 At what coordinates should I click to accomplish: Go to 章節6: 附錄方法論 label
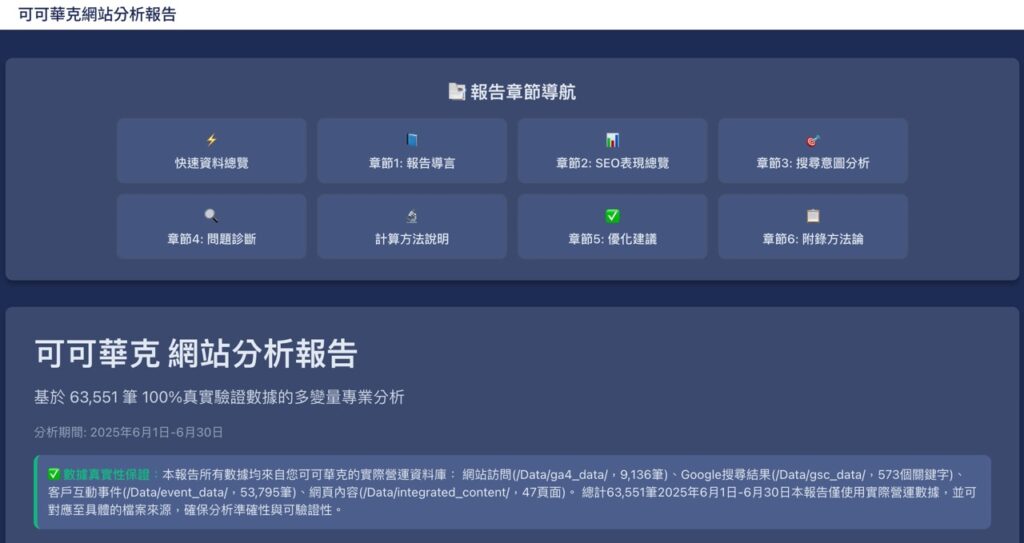pos(813,239)
